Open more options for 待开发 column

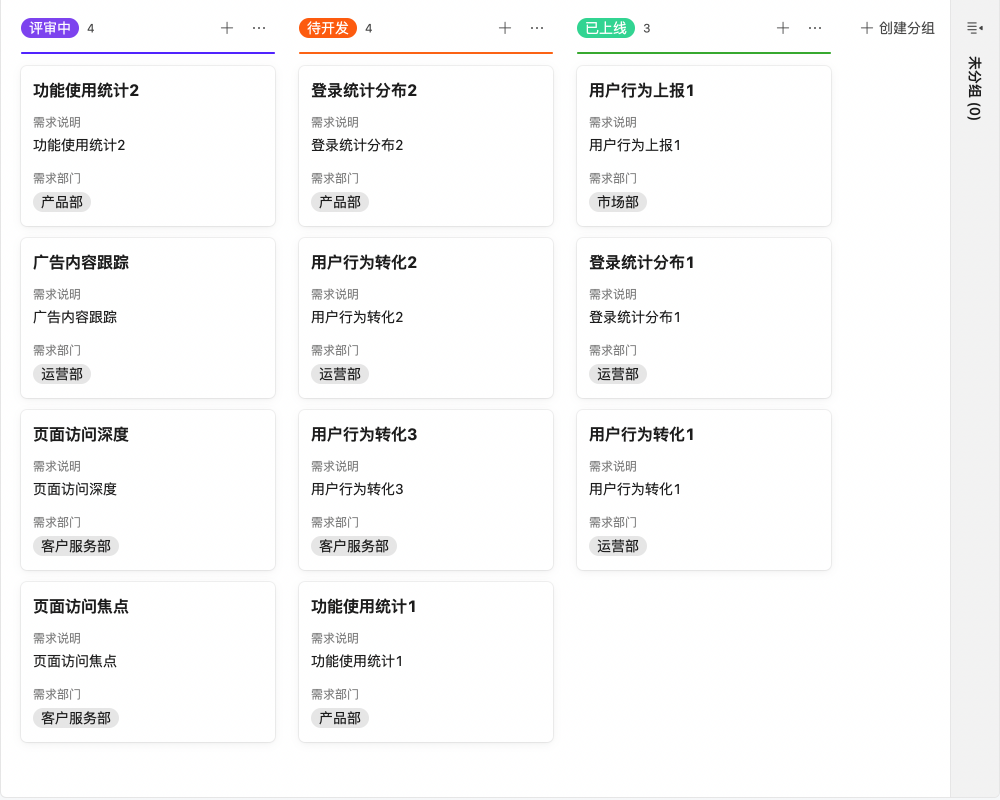coord(536,28)
